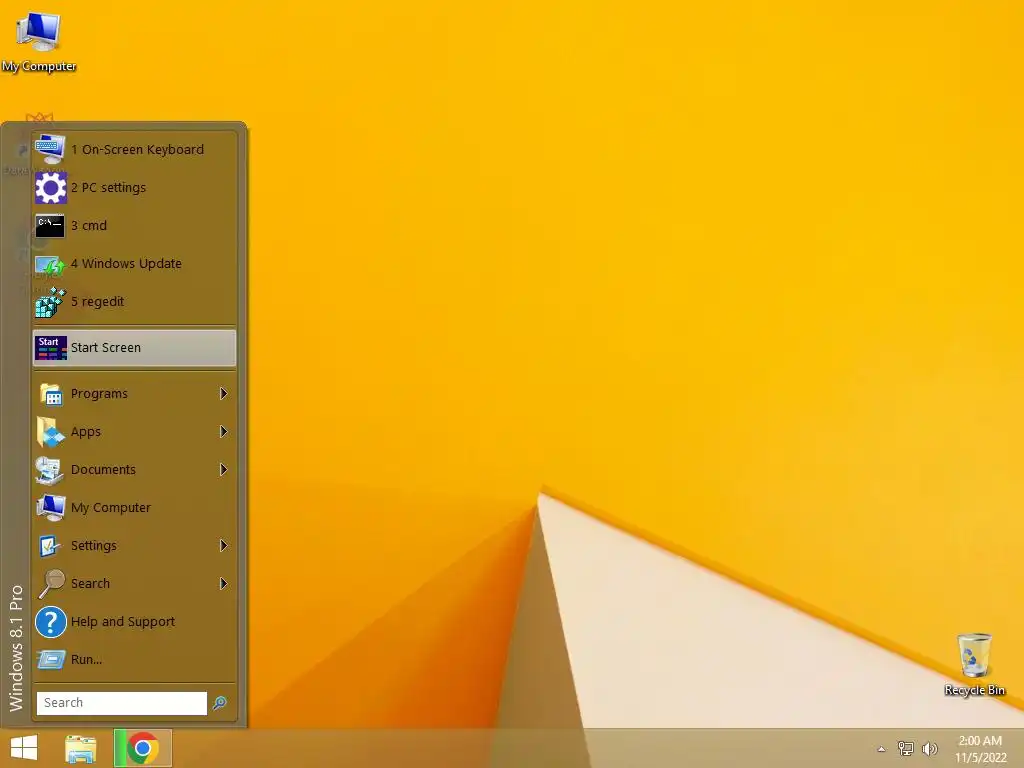The height and width of the screenshot is (768, 1024).
Task: Click the 'My Computer' label in the start menu
Action: click(110, 507)
